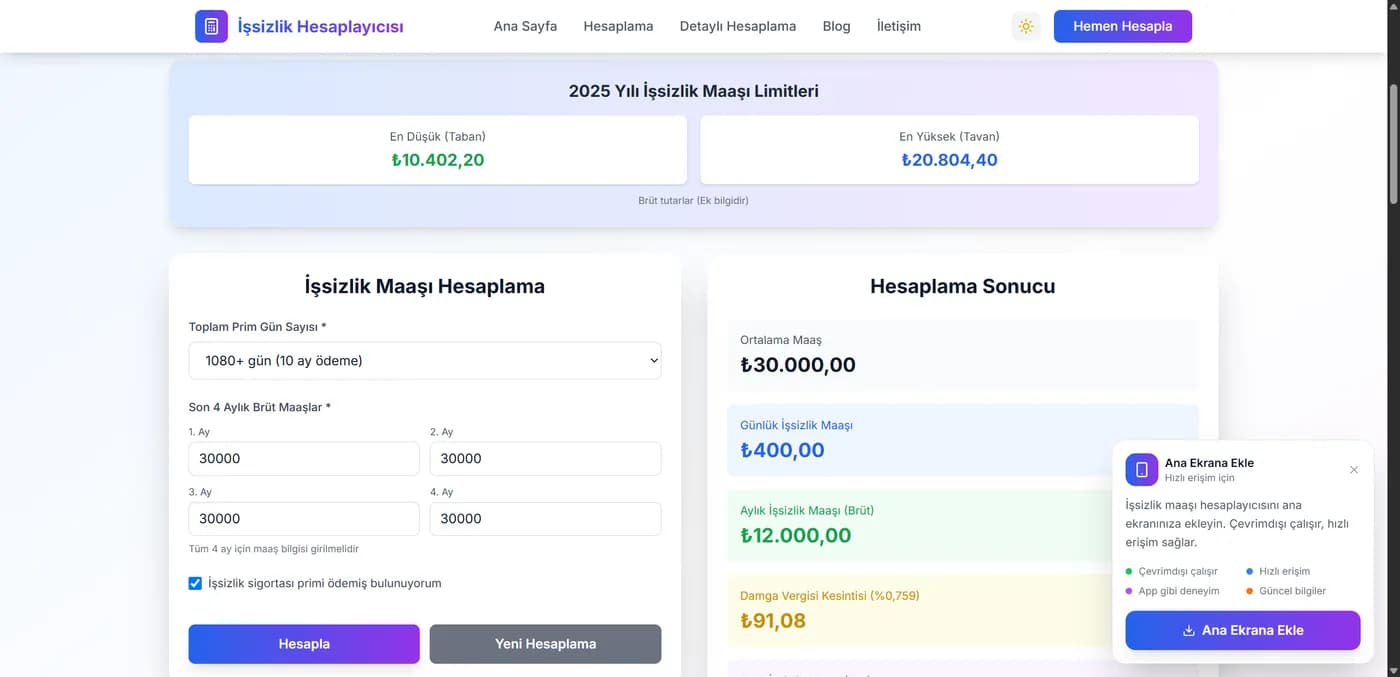Click the 2. Ay salary field
This screenshot has width=1400, height=677.
(545, 459)
